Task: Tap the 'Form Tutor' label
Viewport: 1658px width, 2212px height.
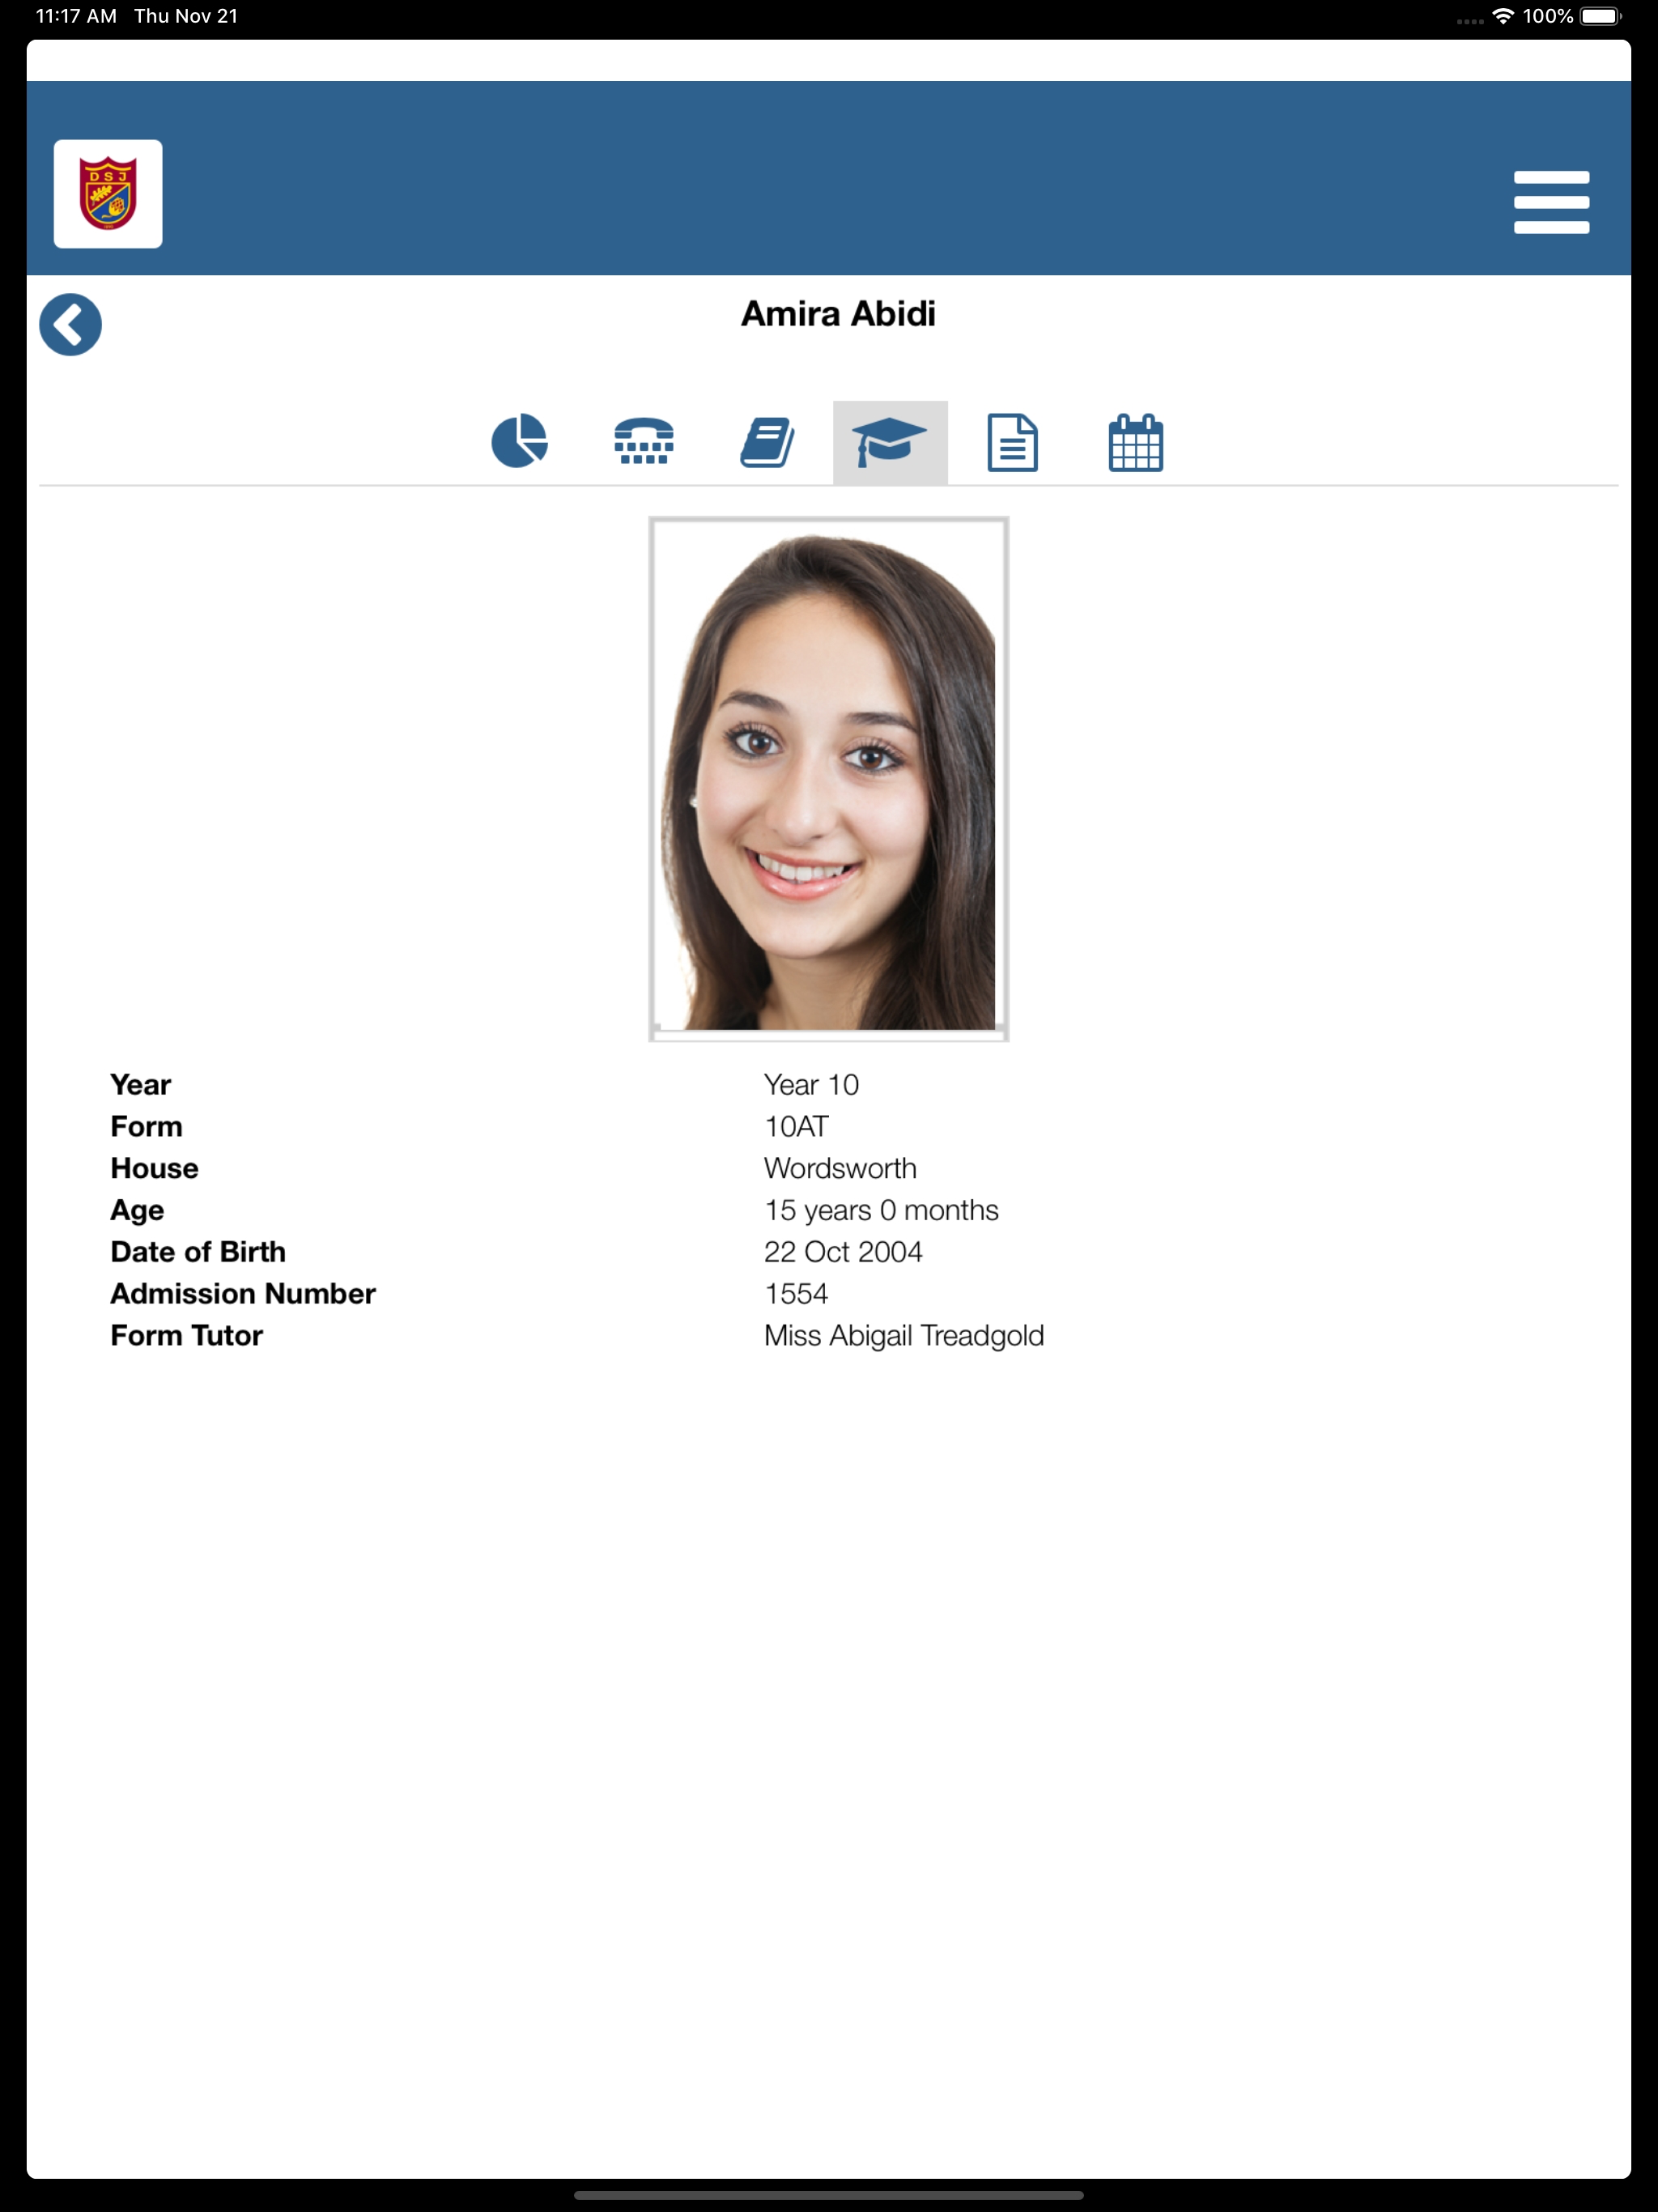Action: click(187, 1336)
